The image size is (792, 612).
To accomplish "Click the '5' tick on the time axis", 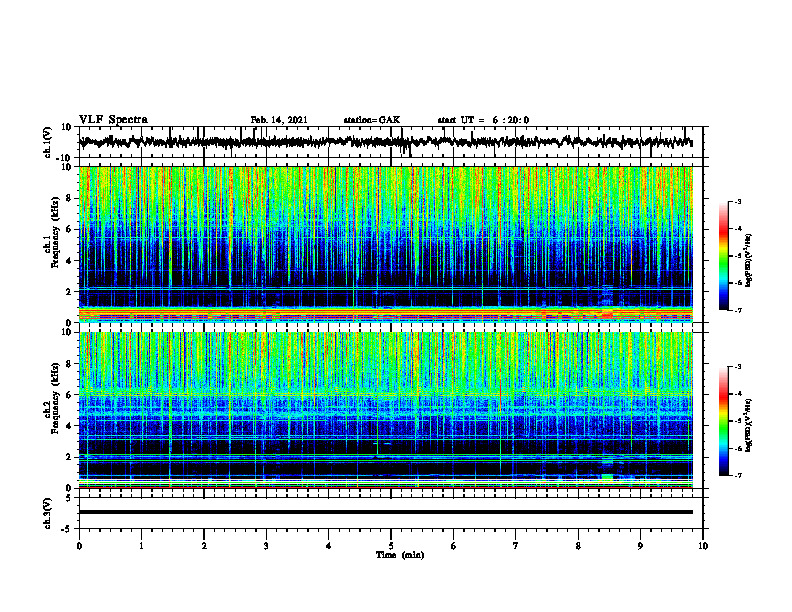I will [x=391, y=546].
